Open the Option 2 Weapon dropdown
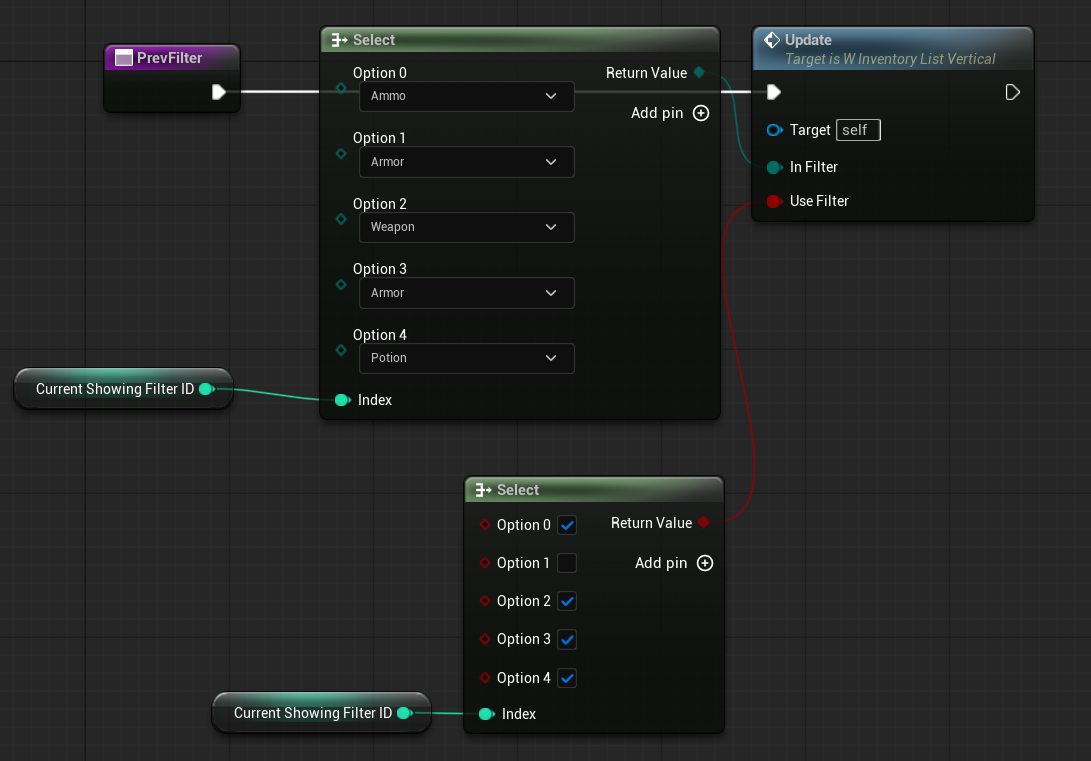Screen dimensions: 1091x761 466,227
